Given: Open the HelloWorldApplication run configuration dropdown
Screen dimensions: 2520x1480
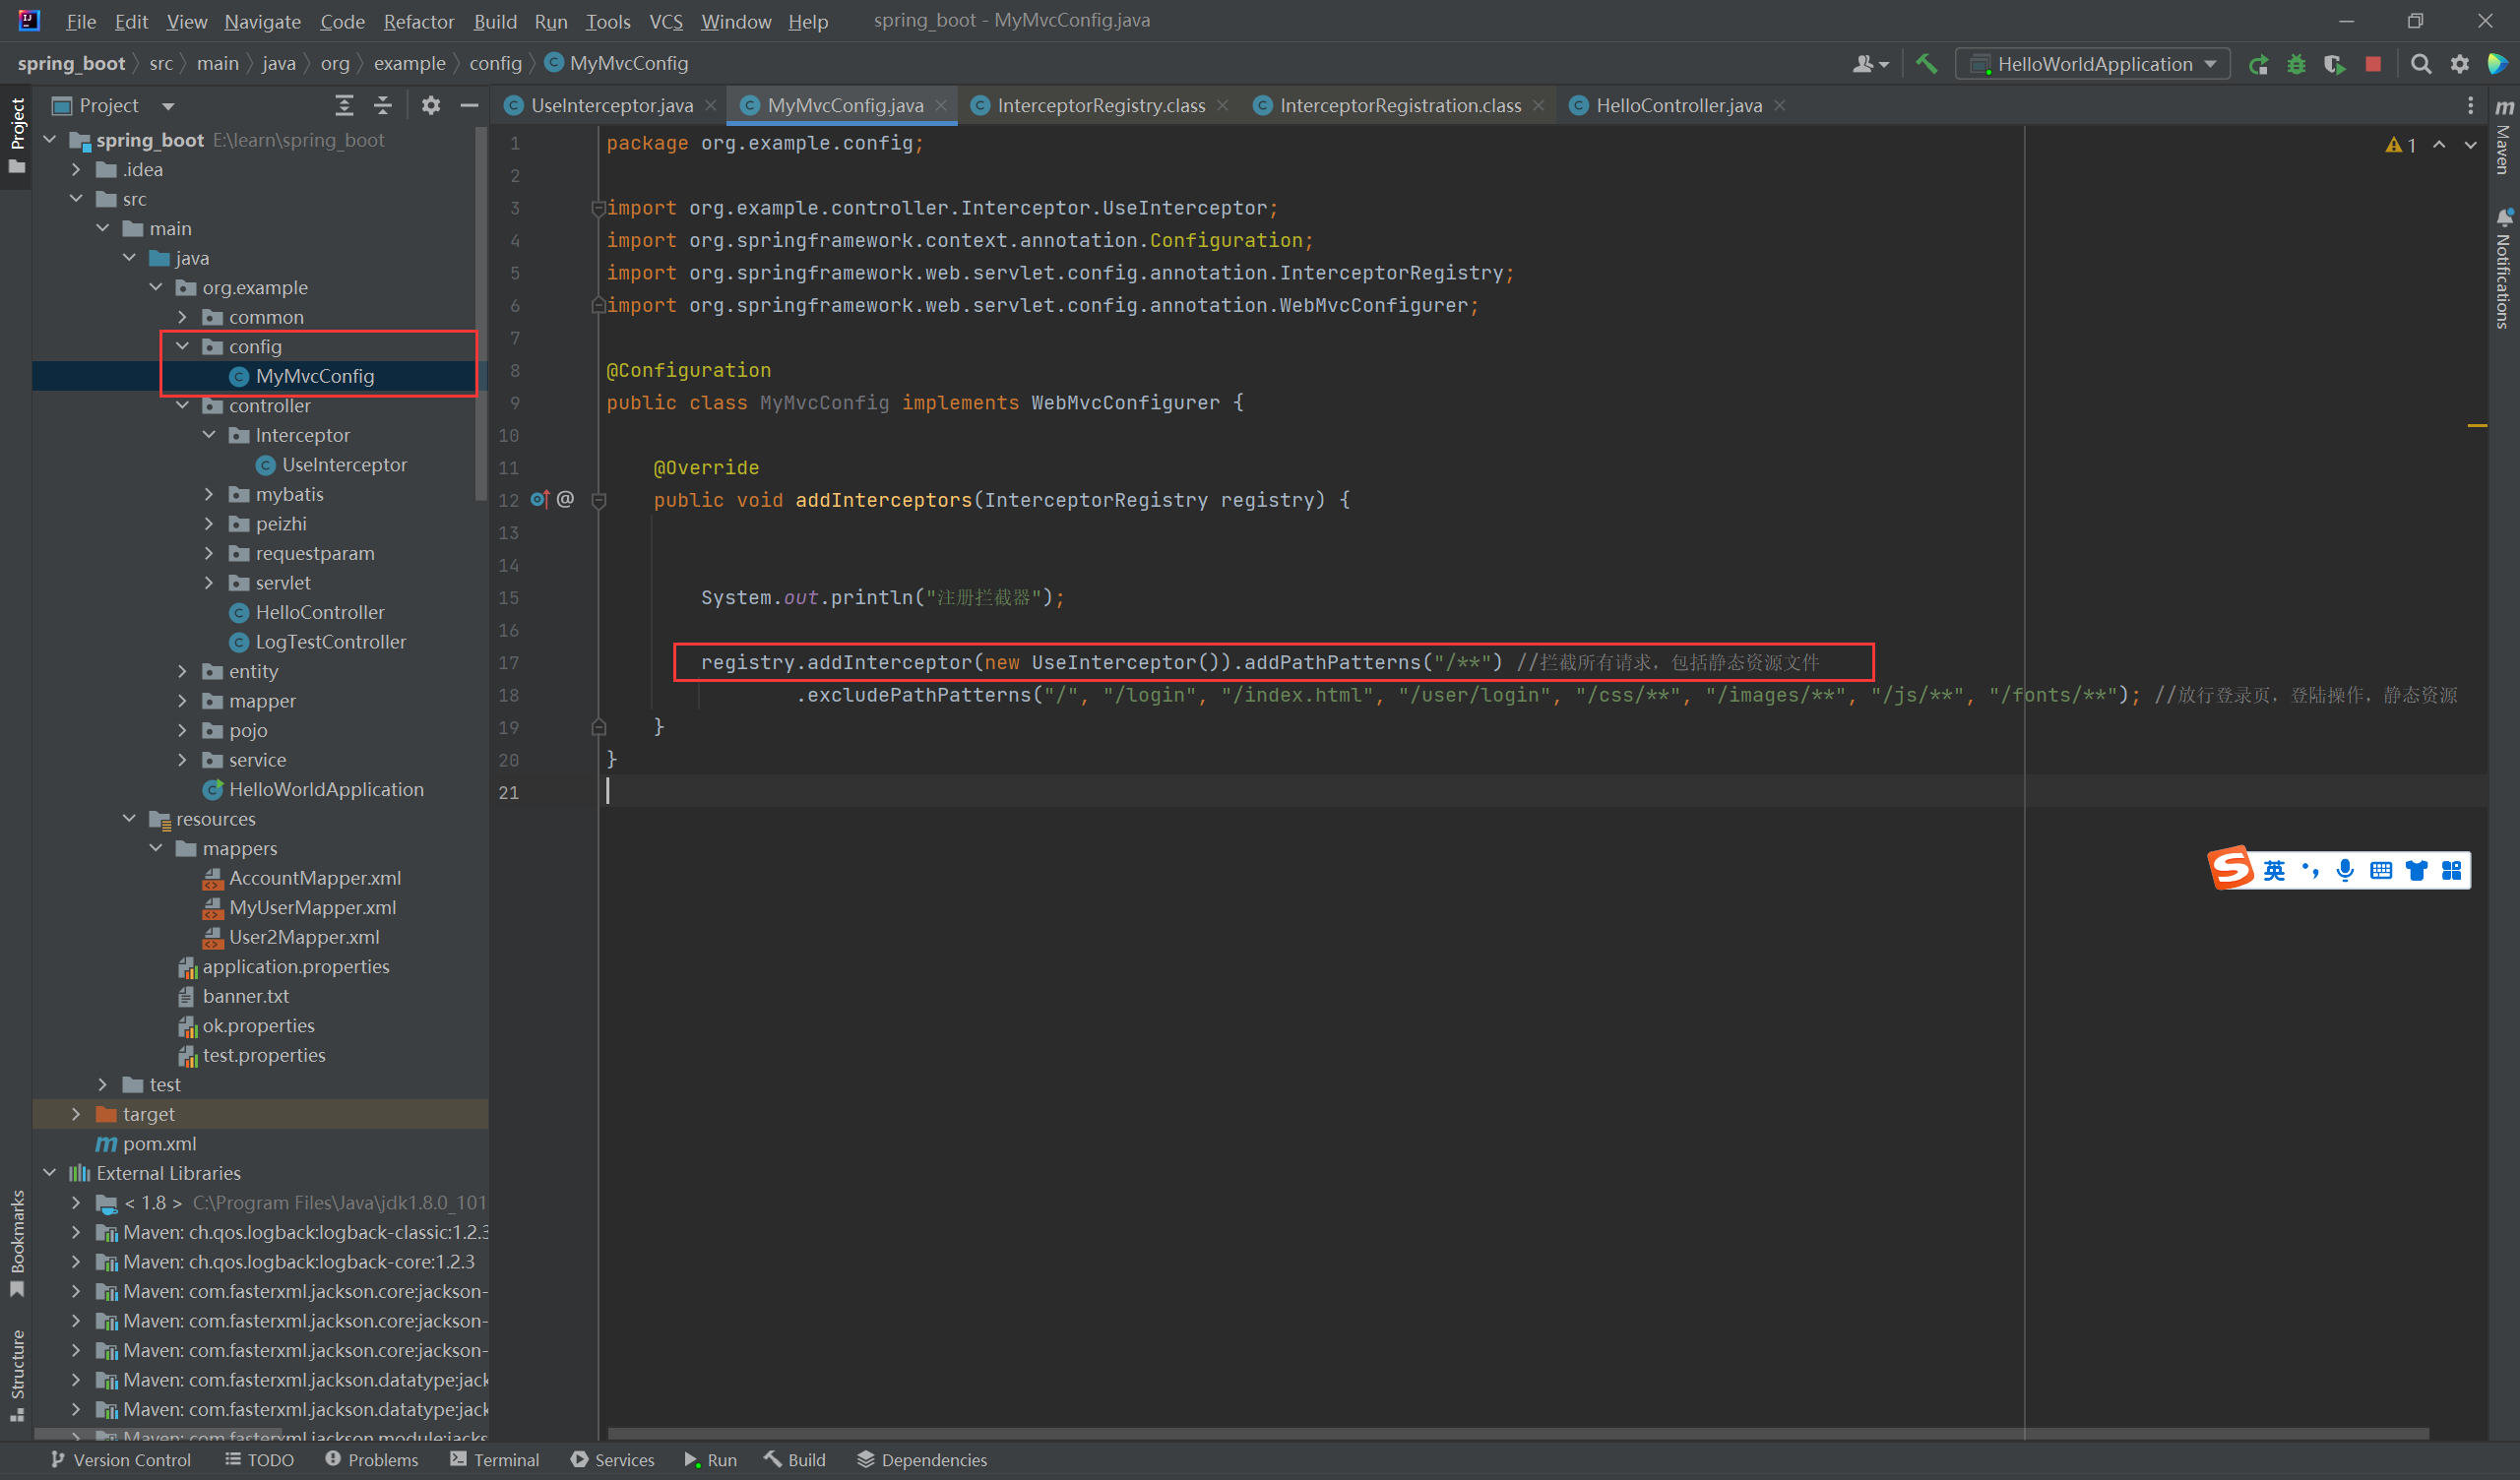Looking at the screenshot, I should [2093, 64].
